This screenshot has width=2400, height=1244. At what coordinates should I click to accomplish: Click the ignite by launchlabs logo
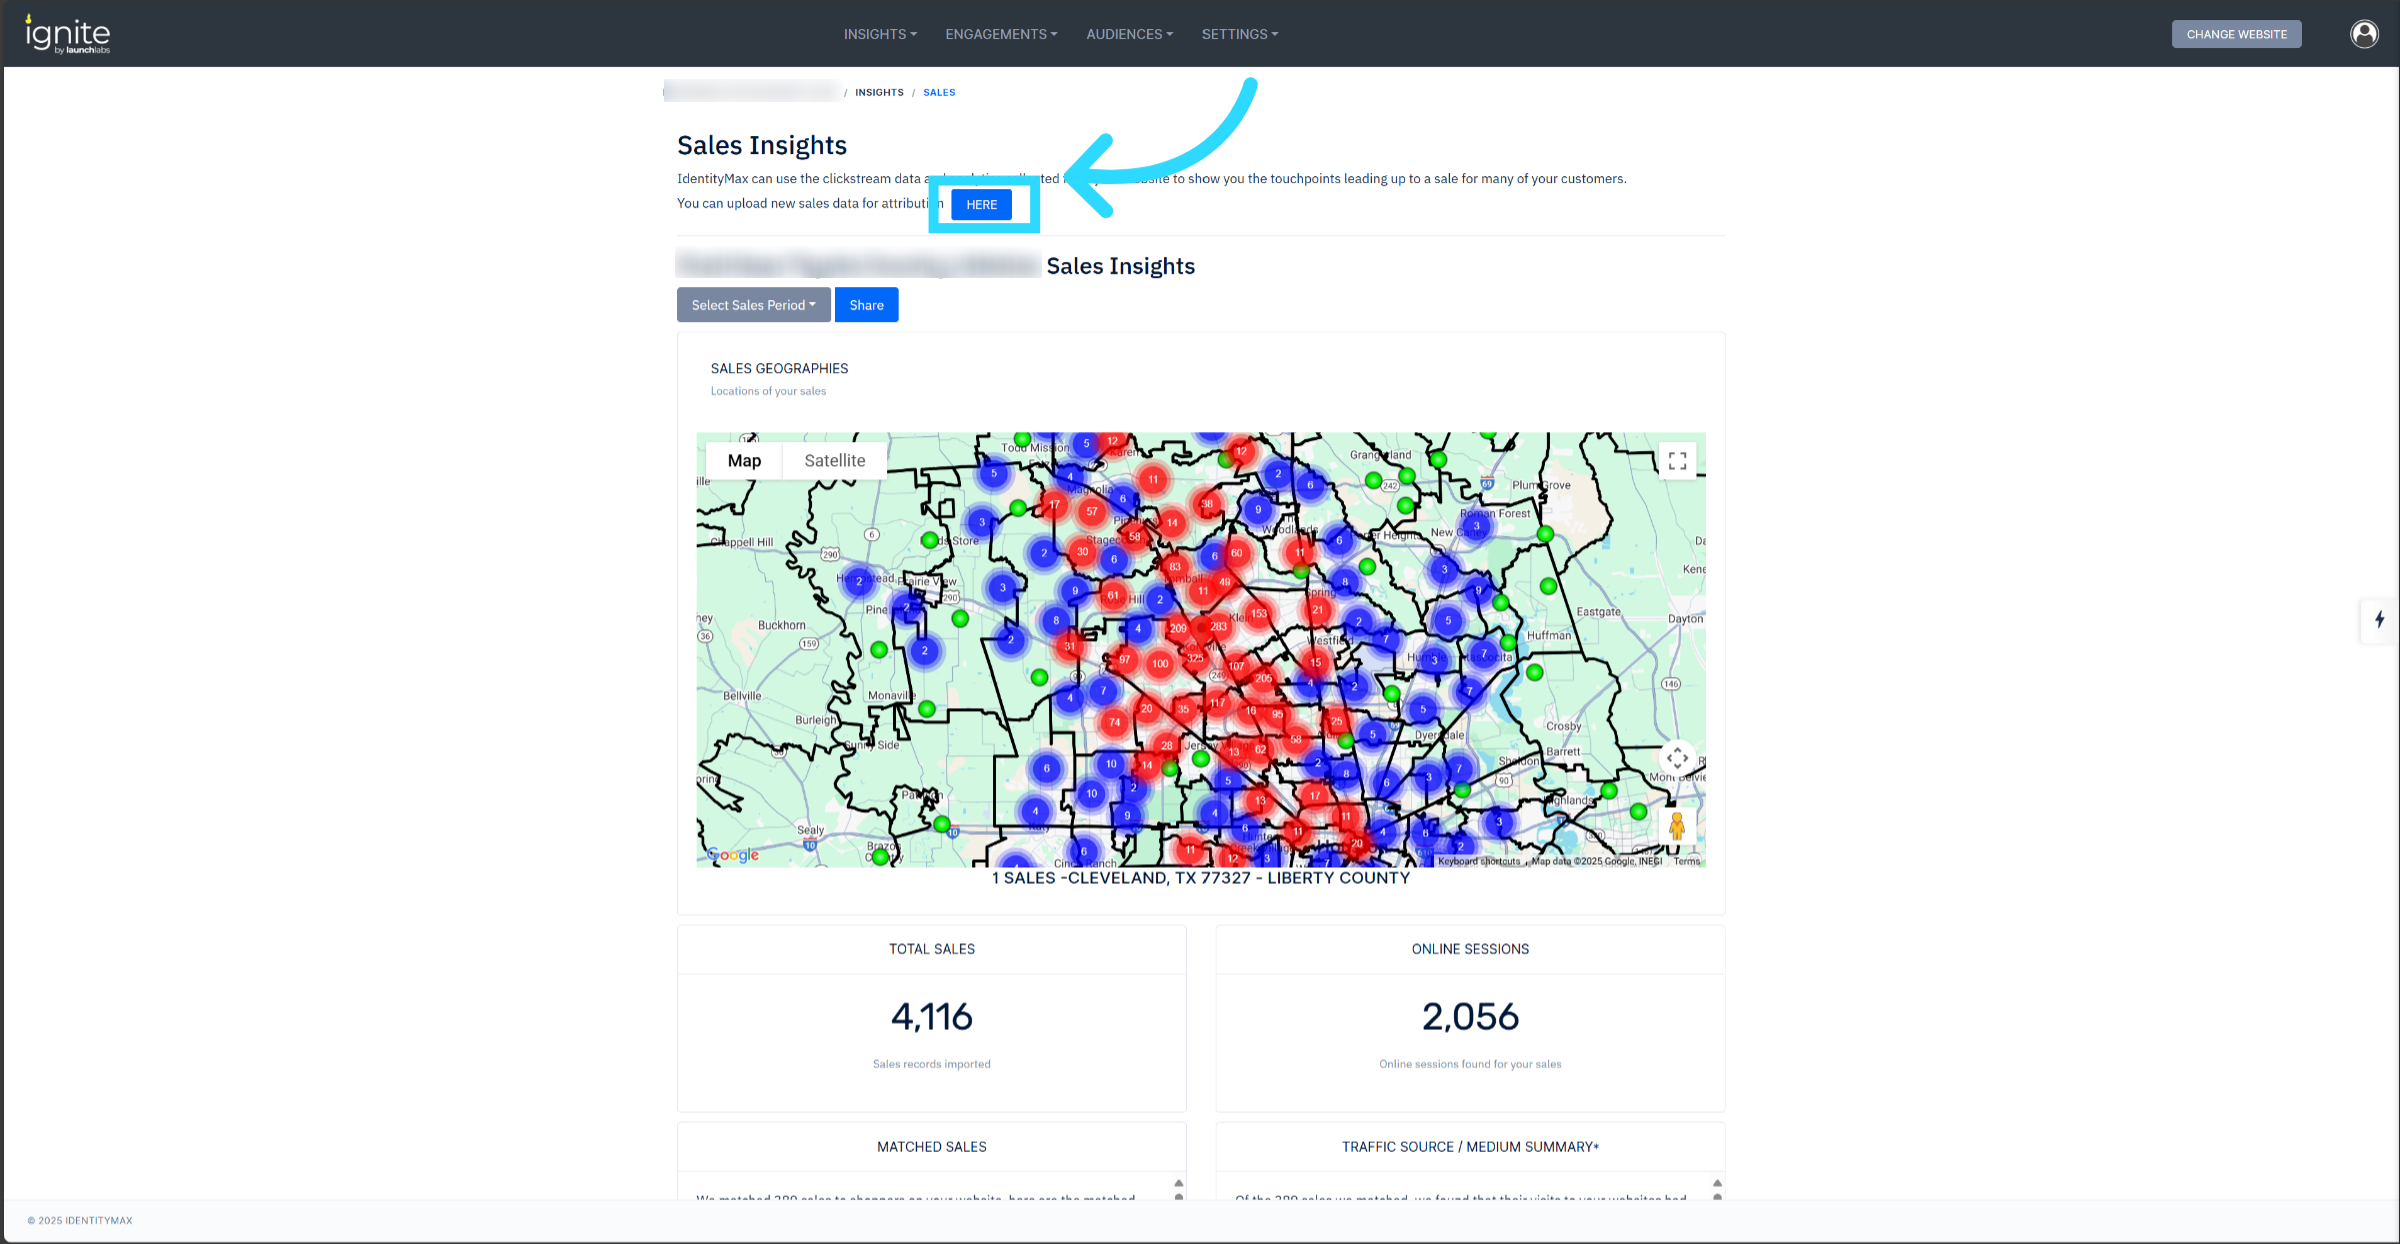pyautogui.click(x=67, y=34)
